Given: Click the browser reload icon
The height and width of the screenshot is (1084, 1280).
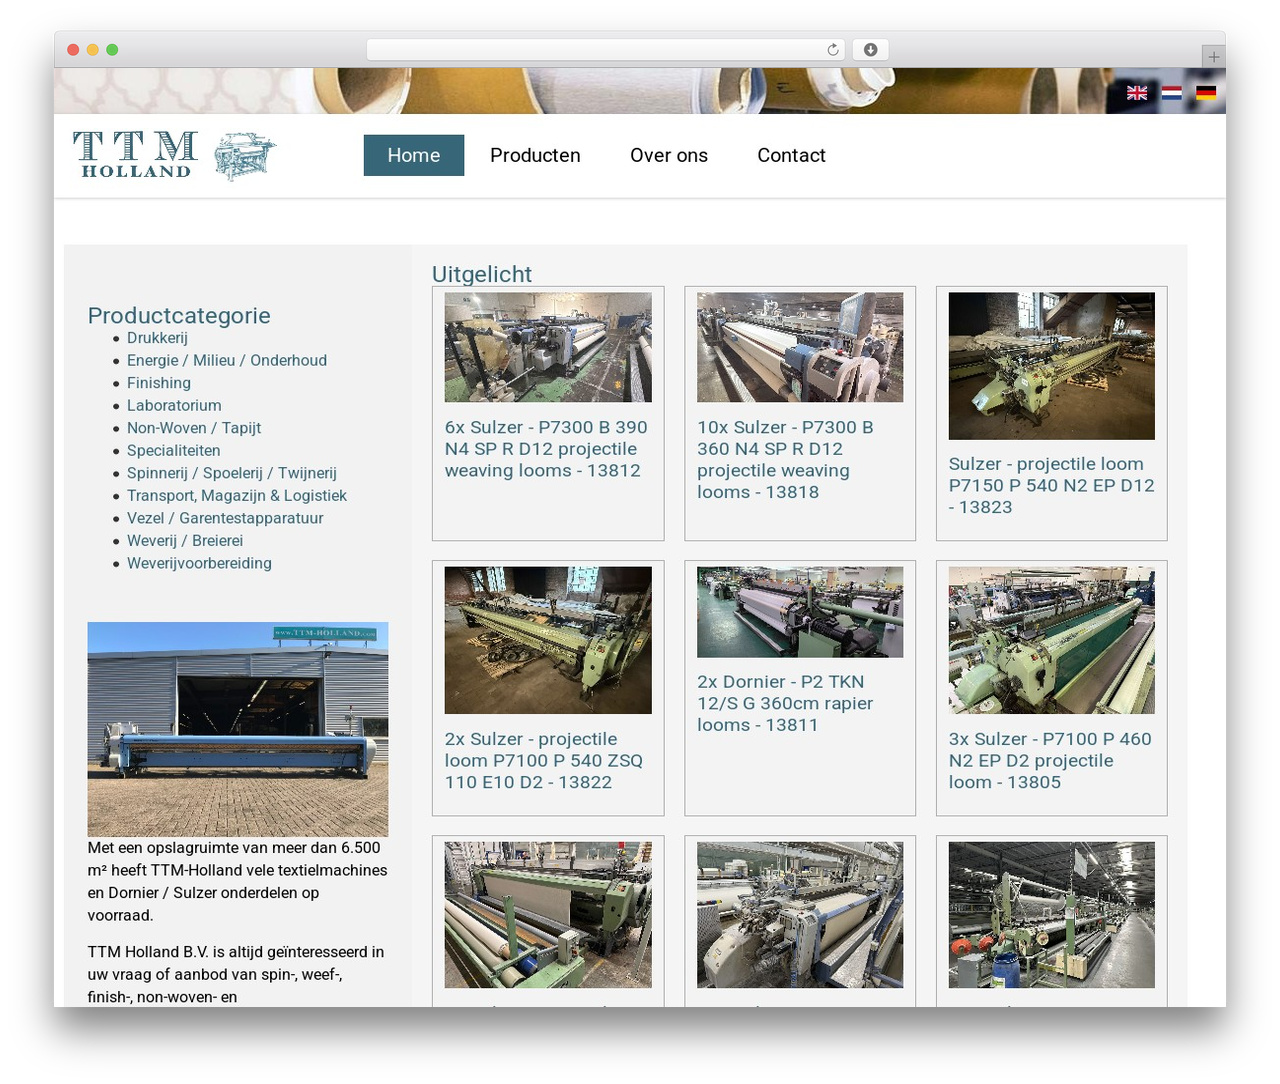Looking at the screenshot, I should click(832, 50).
